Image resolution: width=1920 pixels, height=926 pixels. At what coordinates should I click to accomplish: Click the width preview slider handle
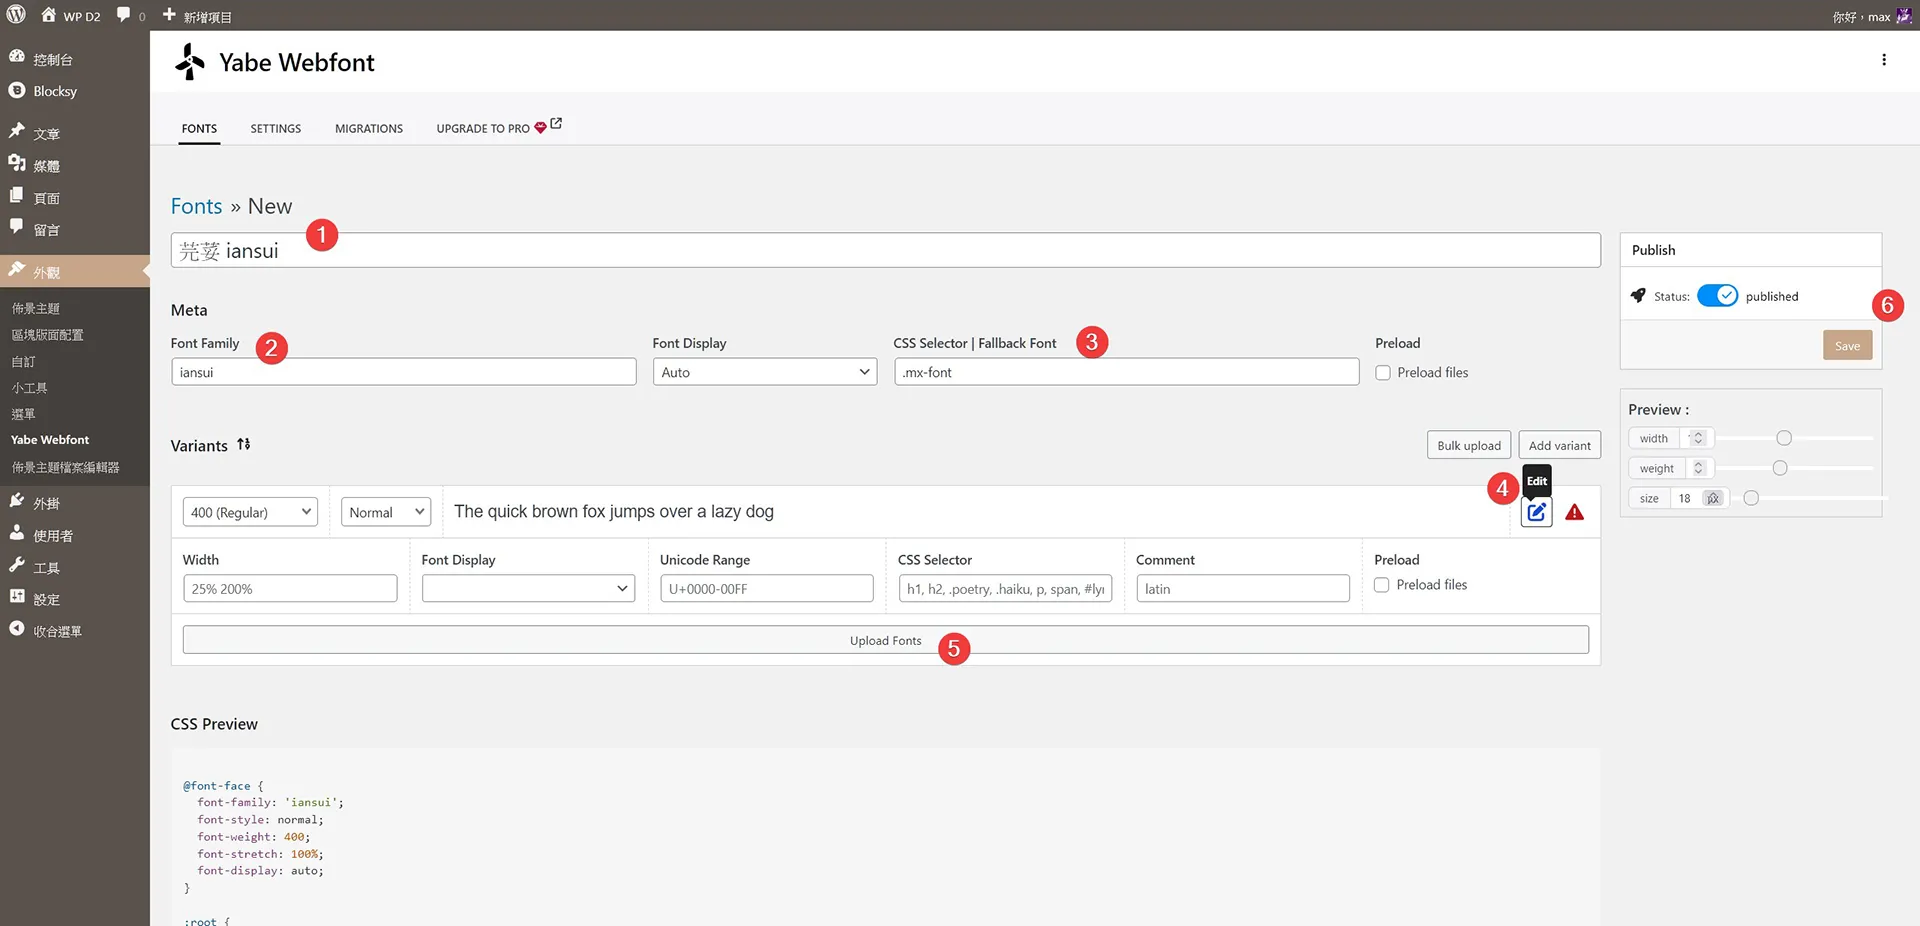point(1784,438)
